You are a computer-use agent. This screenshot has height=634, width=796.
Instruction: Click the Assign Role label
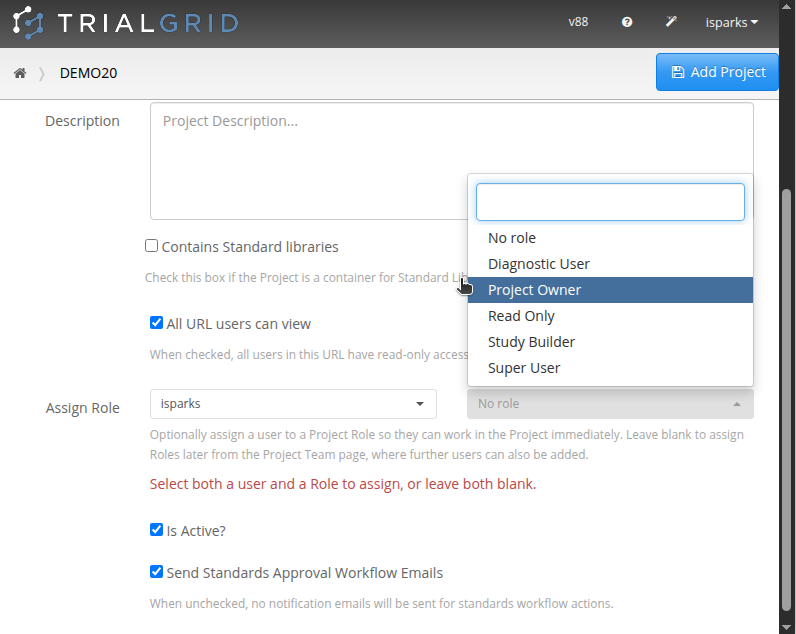pyautogui.click(x=83, y=408)
